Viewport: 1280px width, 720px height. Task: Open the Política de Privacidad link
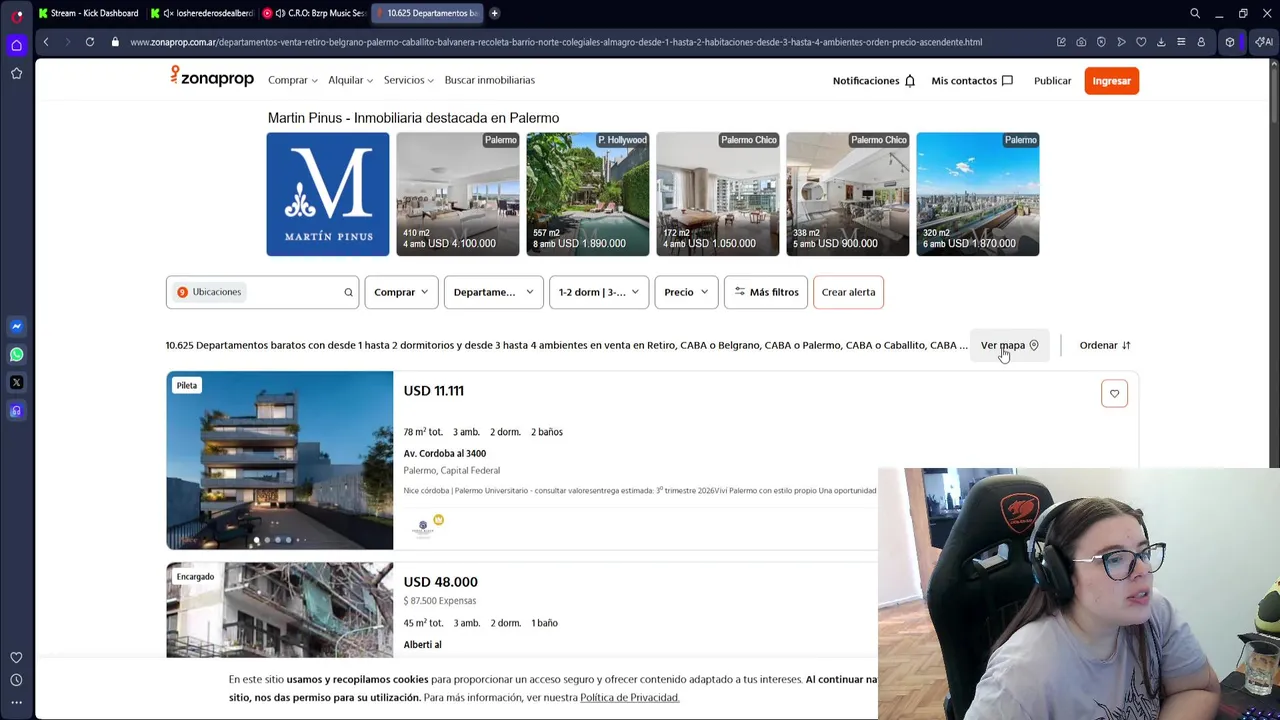point(629,697)
